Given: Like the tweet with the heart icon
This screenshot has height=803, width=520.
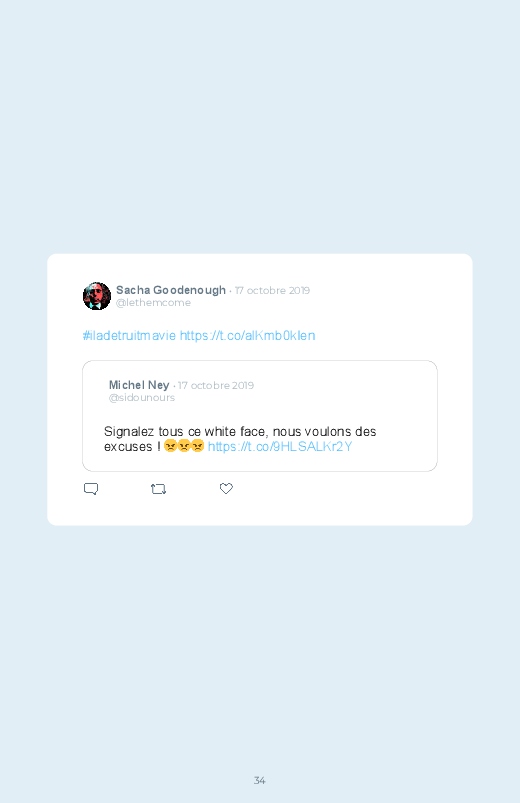Looking at the screenshot, I should (x=226, y=489).
